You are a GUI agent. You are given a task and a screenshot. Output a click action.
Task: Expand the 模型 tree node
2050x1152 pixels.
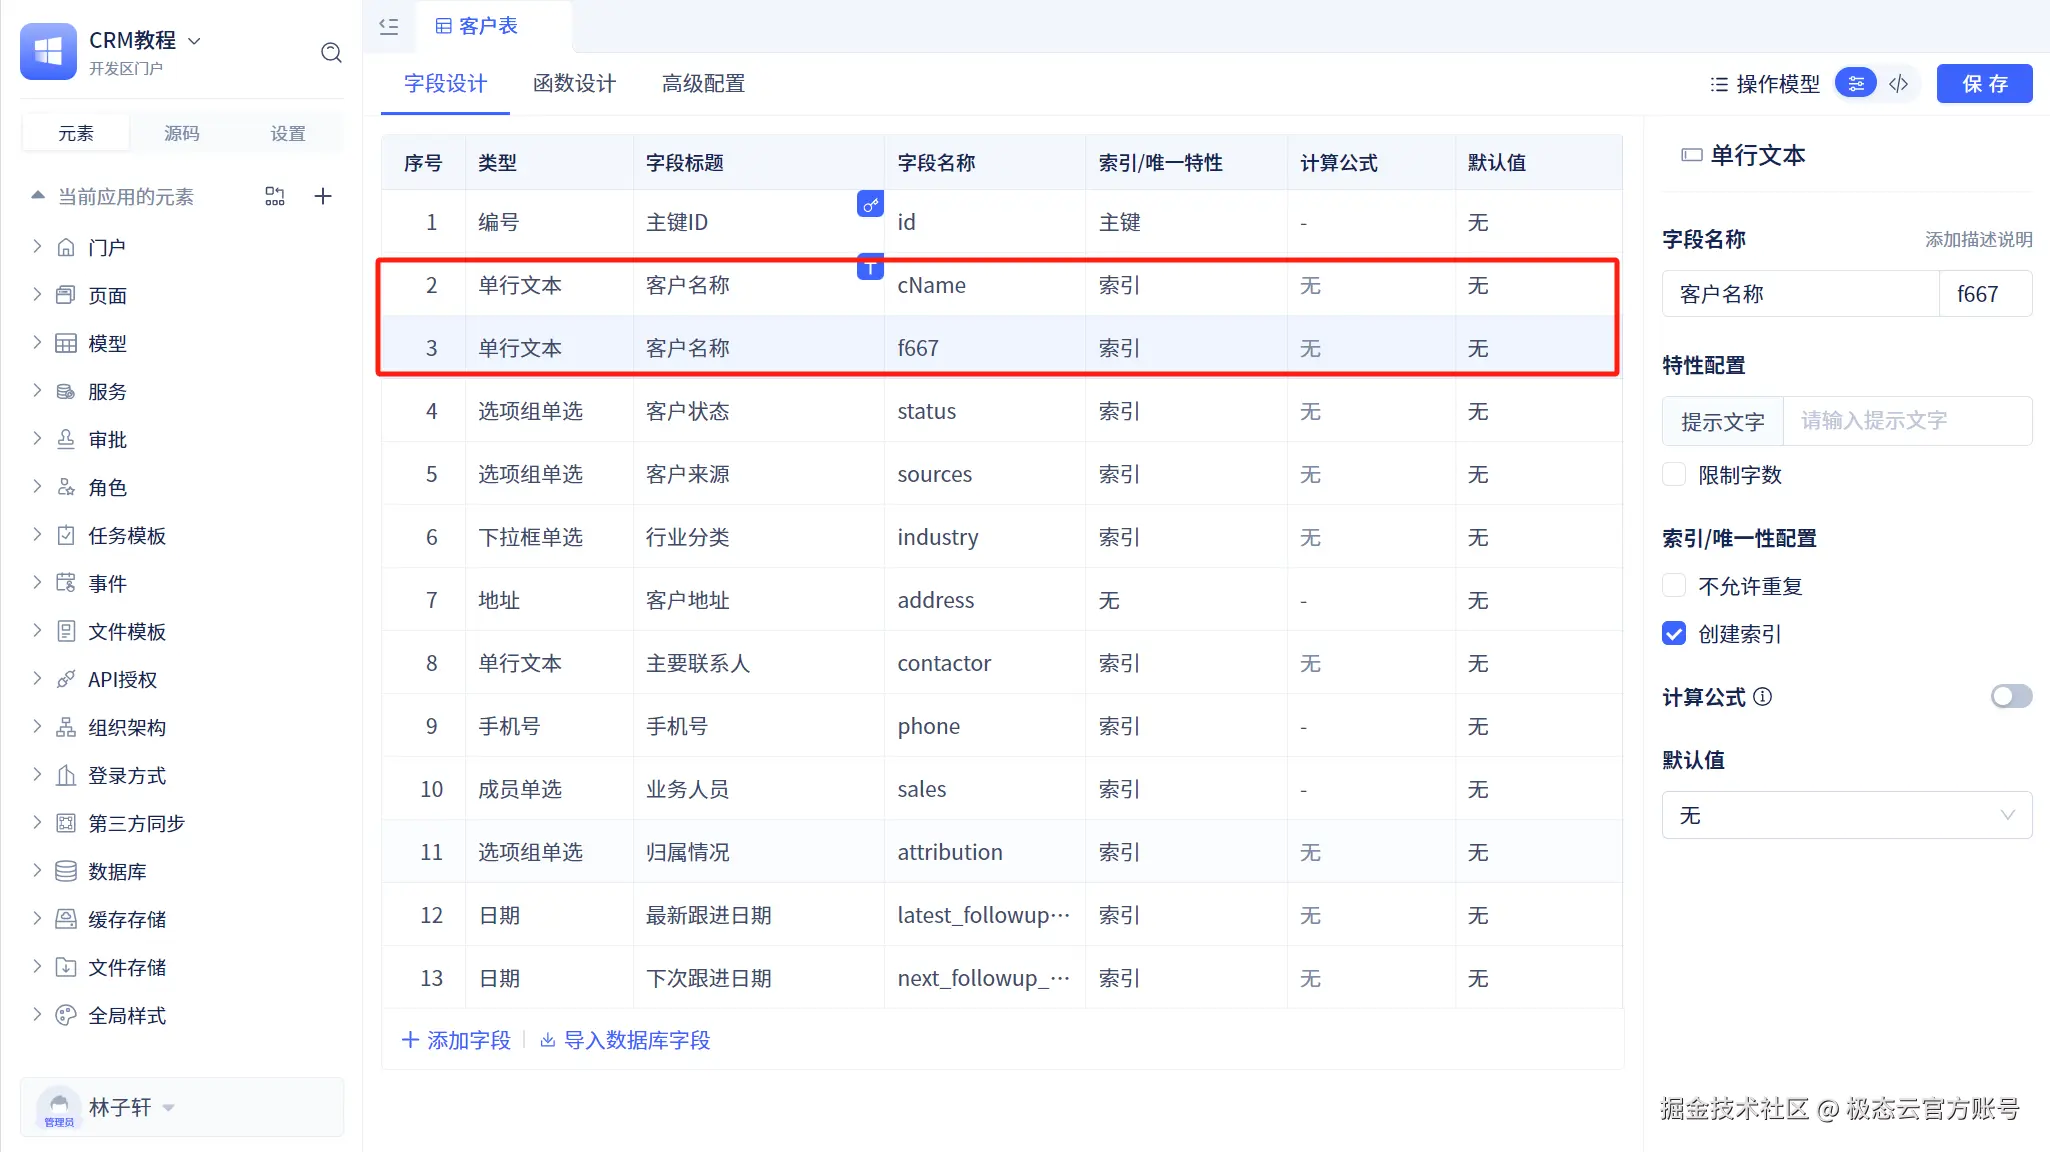(x=37, y=343)
